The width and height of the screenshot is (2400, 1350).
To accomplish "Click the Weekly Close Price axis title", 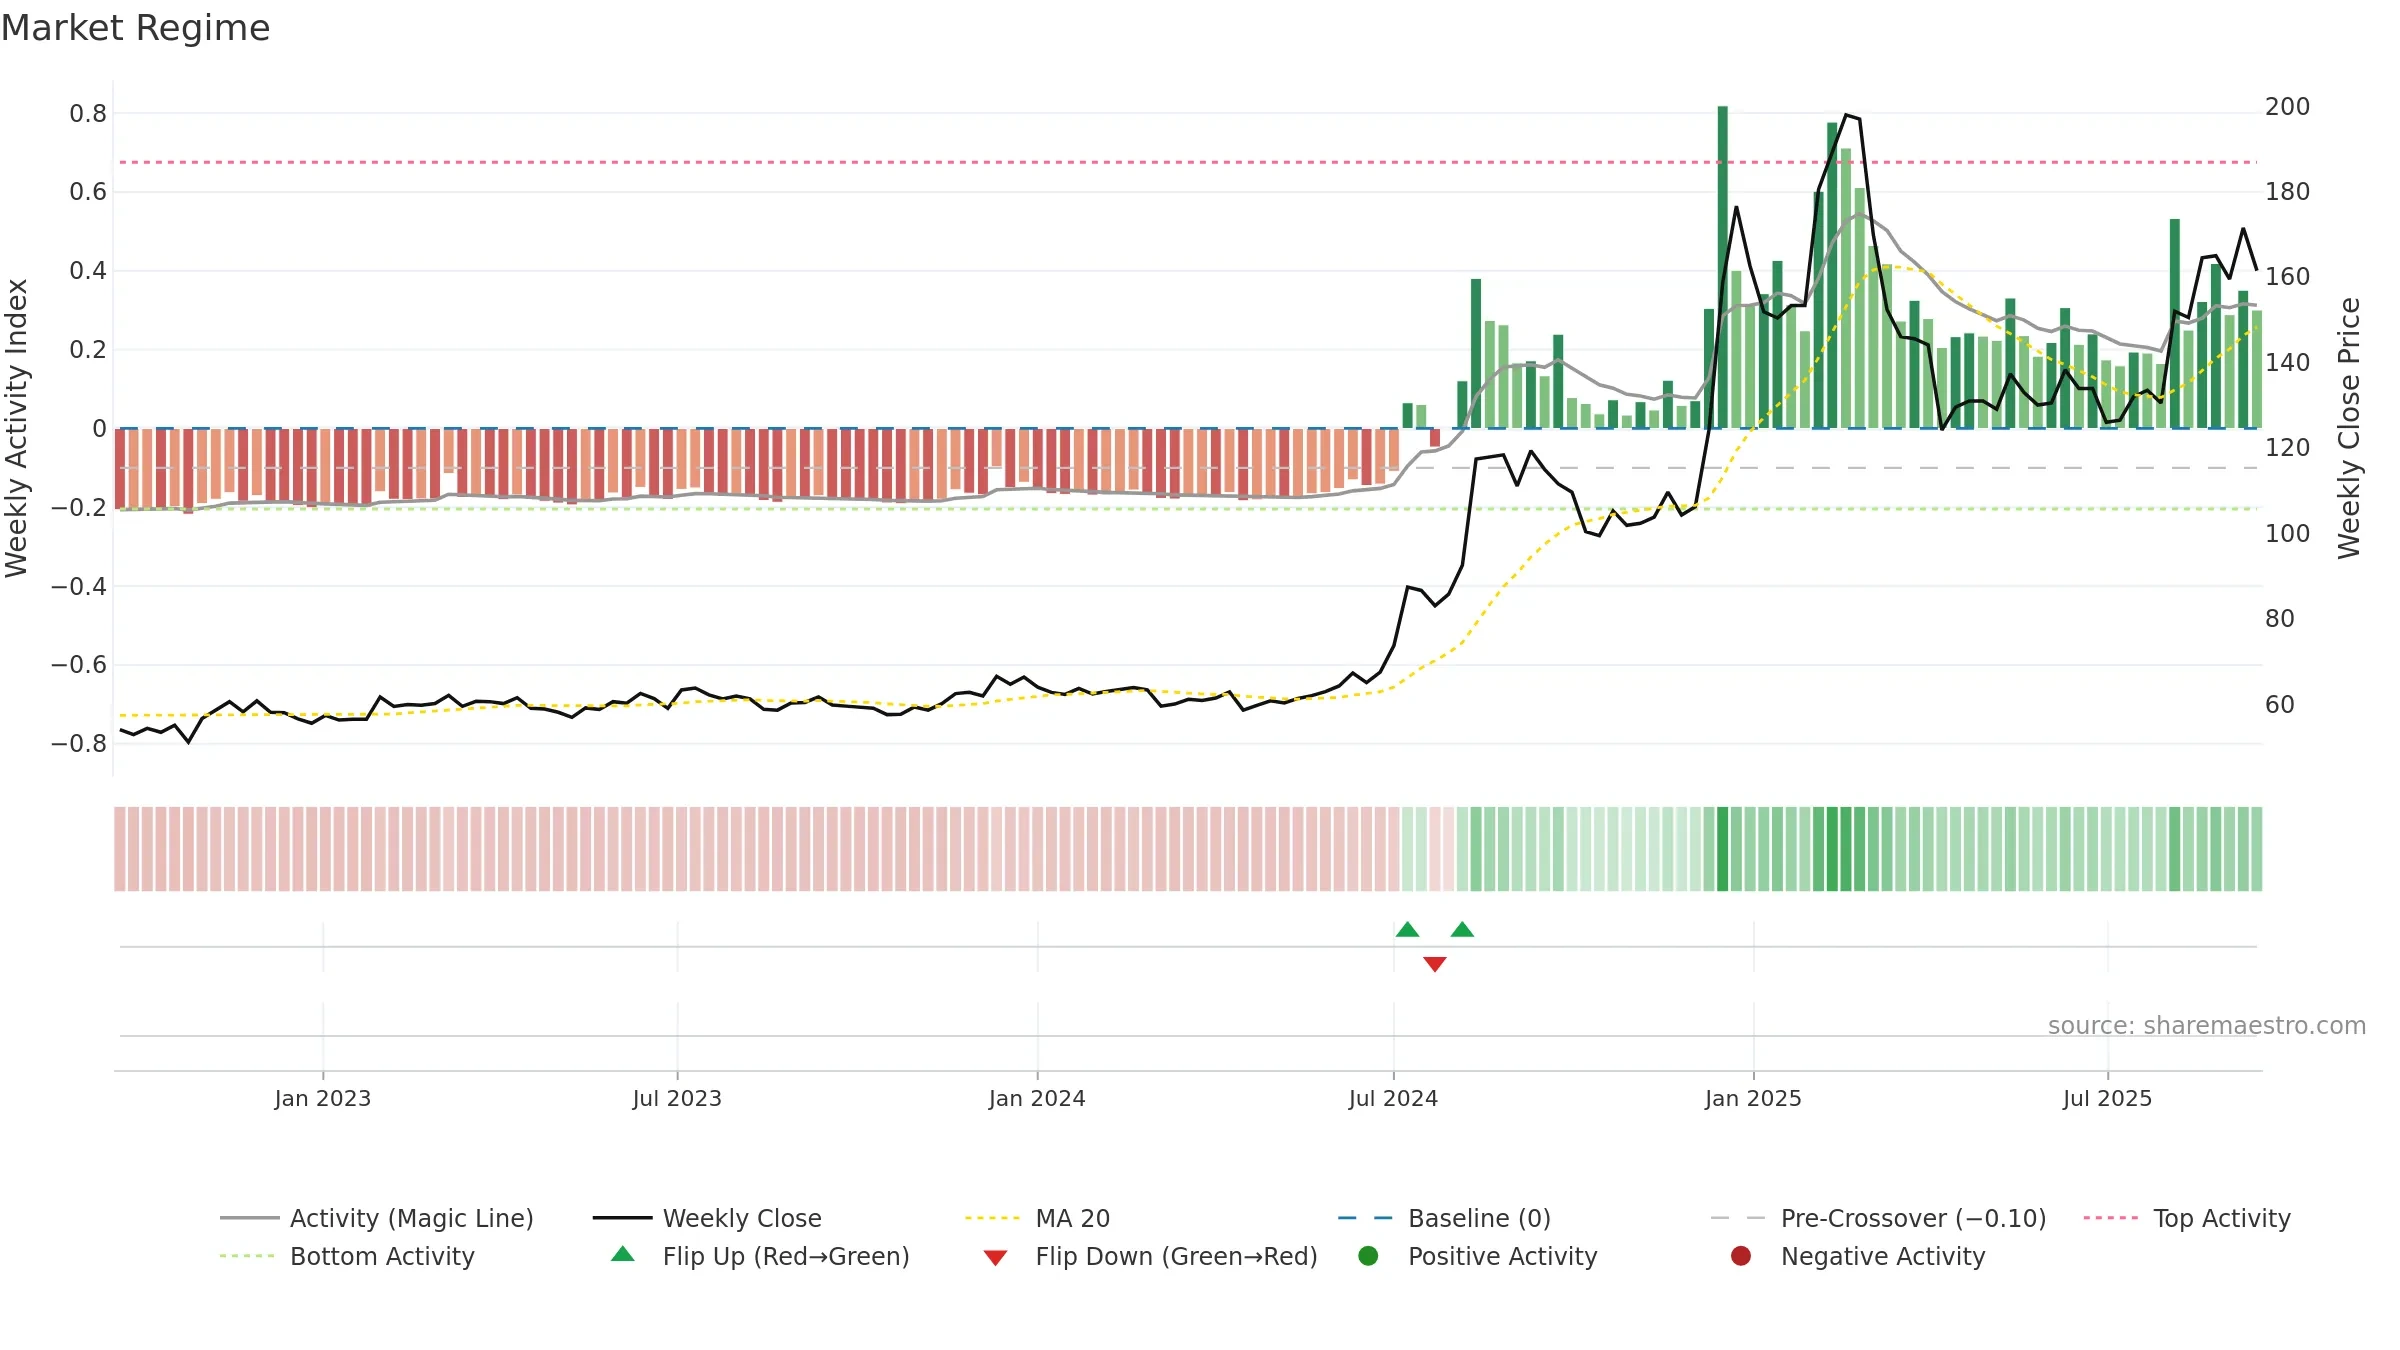I will pos(2349,428).
